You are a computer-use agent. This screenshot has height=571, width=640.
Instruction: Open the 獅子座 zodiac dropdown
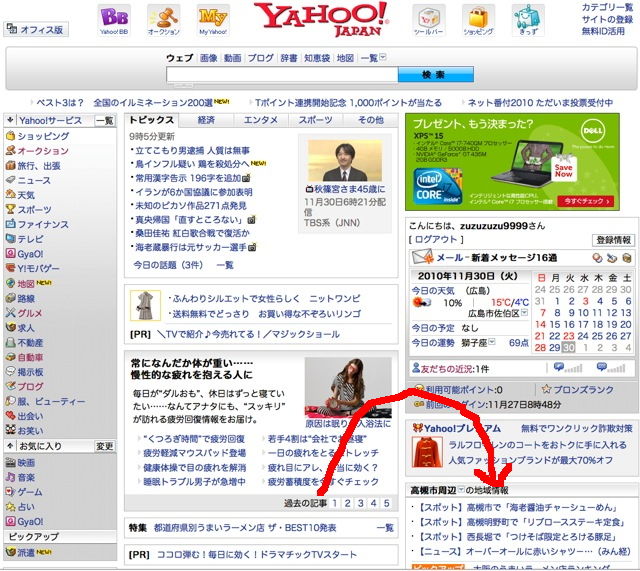492,342
